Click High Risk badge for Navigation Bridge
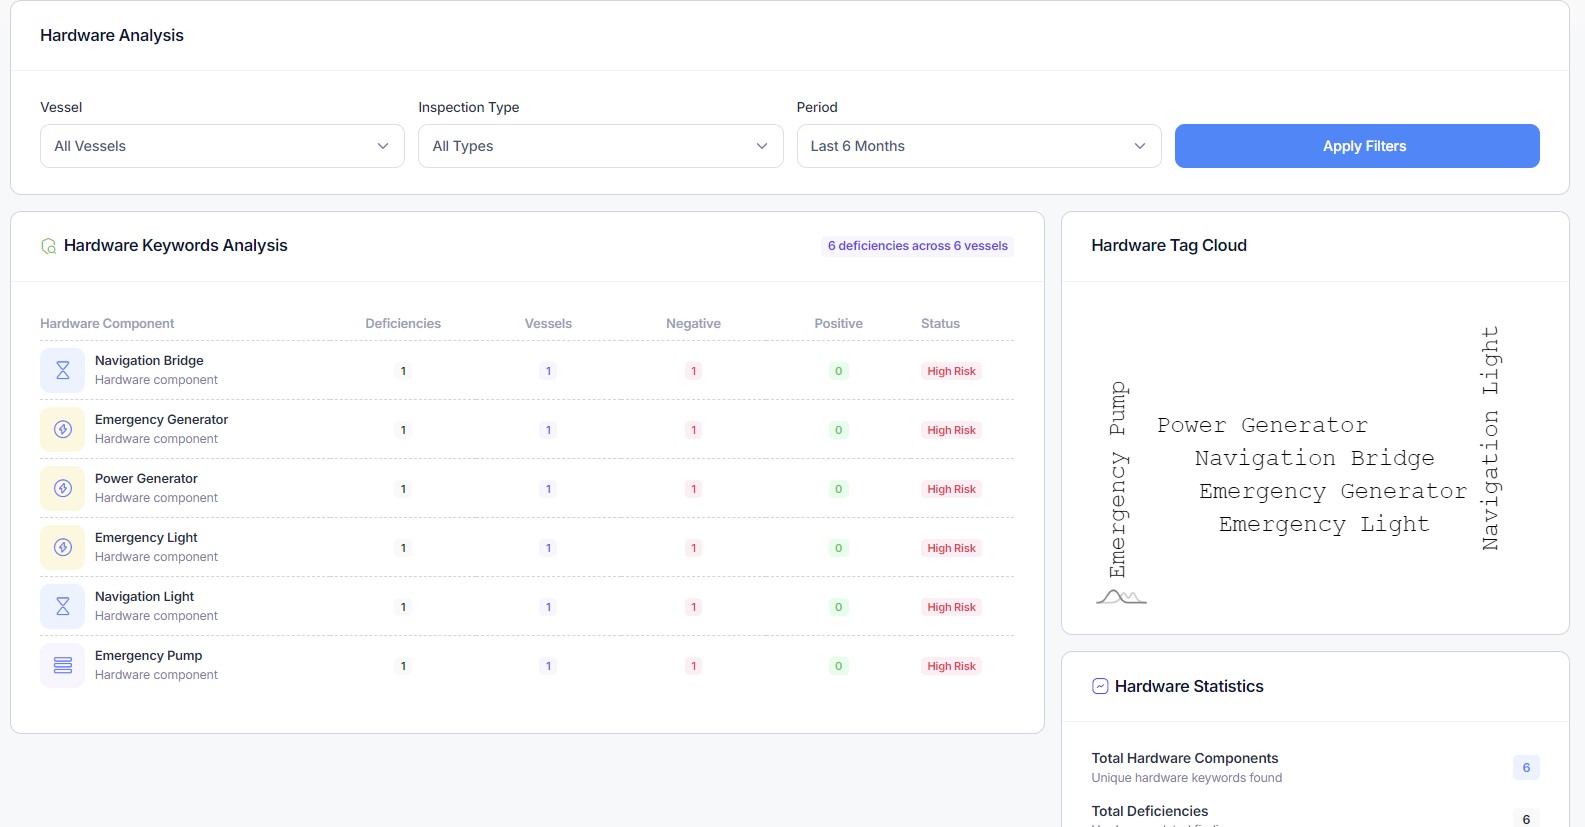 coord(951,371)
